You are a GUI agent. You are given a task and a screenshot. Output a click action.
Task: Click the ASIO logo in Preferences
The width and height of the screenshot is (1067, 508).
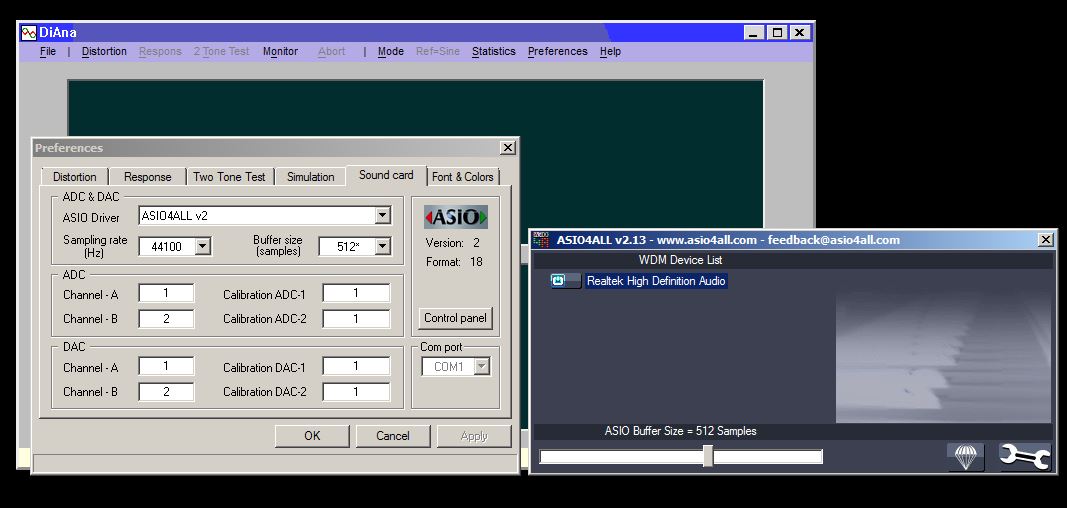pos(456,217)
